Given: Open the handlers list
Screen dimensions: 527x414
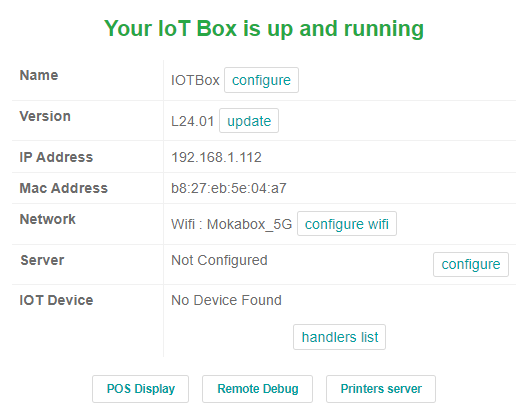Looking at the screenshot, I should (x=339, y=337).
